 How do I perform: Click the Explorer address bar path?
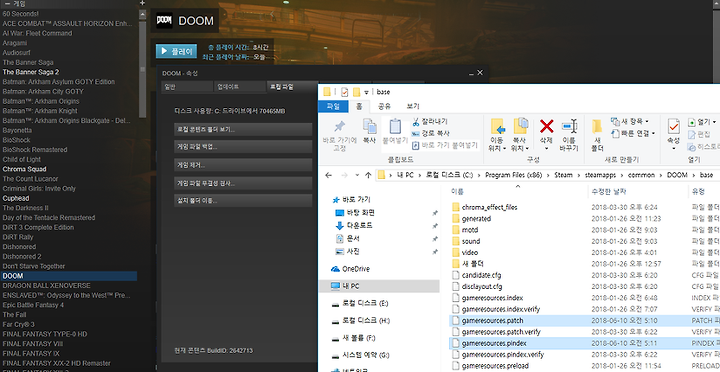pos(548,175)
